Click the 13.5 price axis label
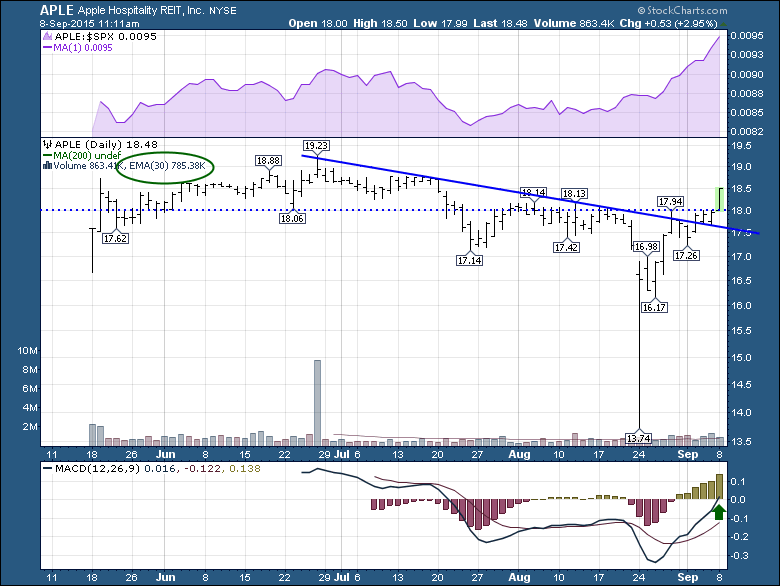 741,441
